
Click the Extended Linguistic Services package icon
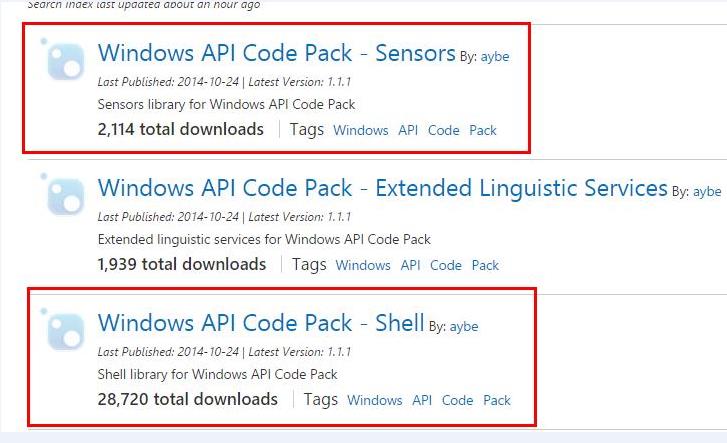point(63,194)
